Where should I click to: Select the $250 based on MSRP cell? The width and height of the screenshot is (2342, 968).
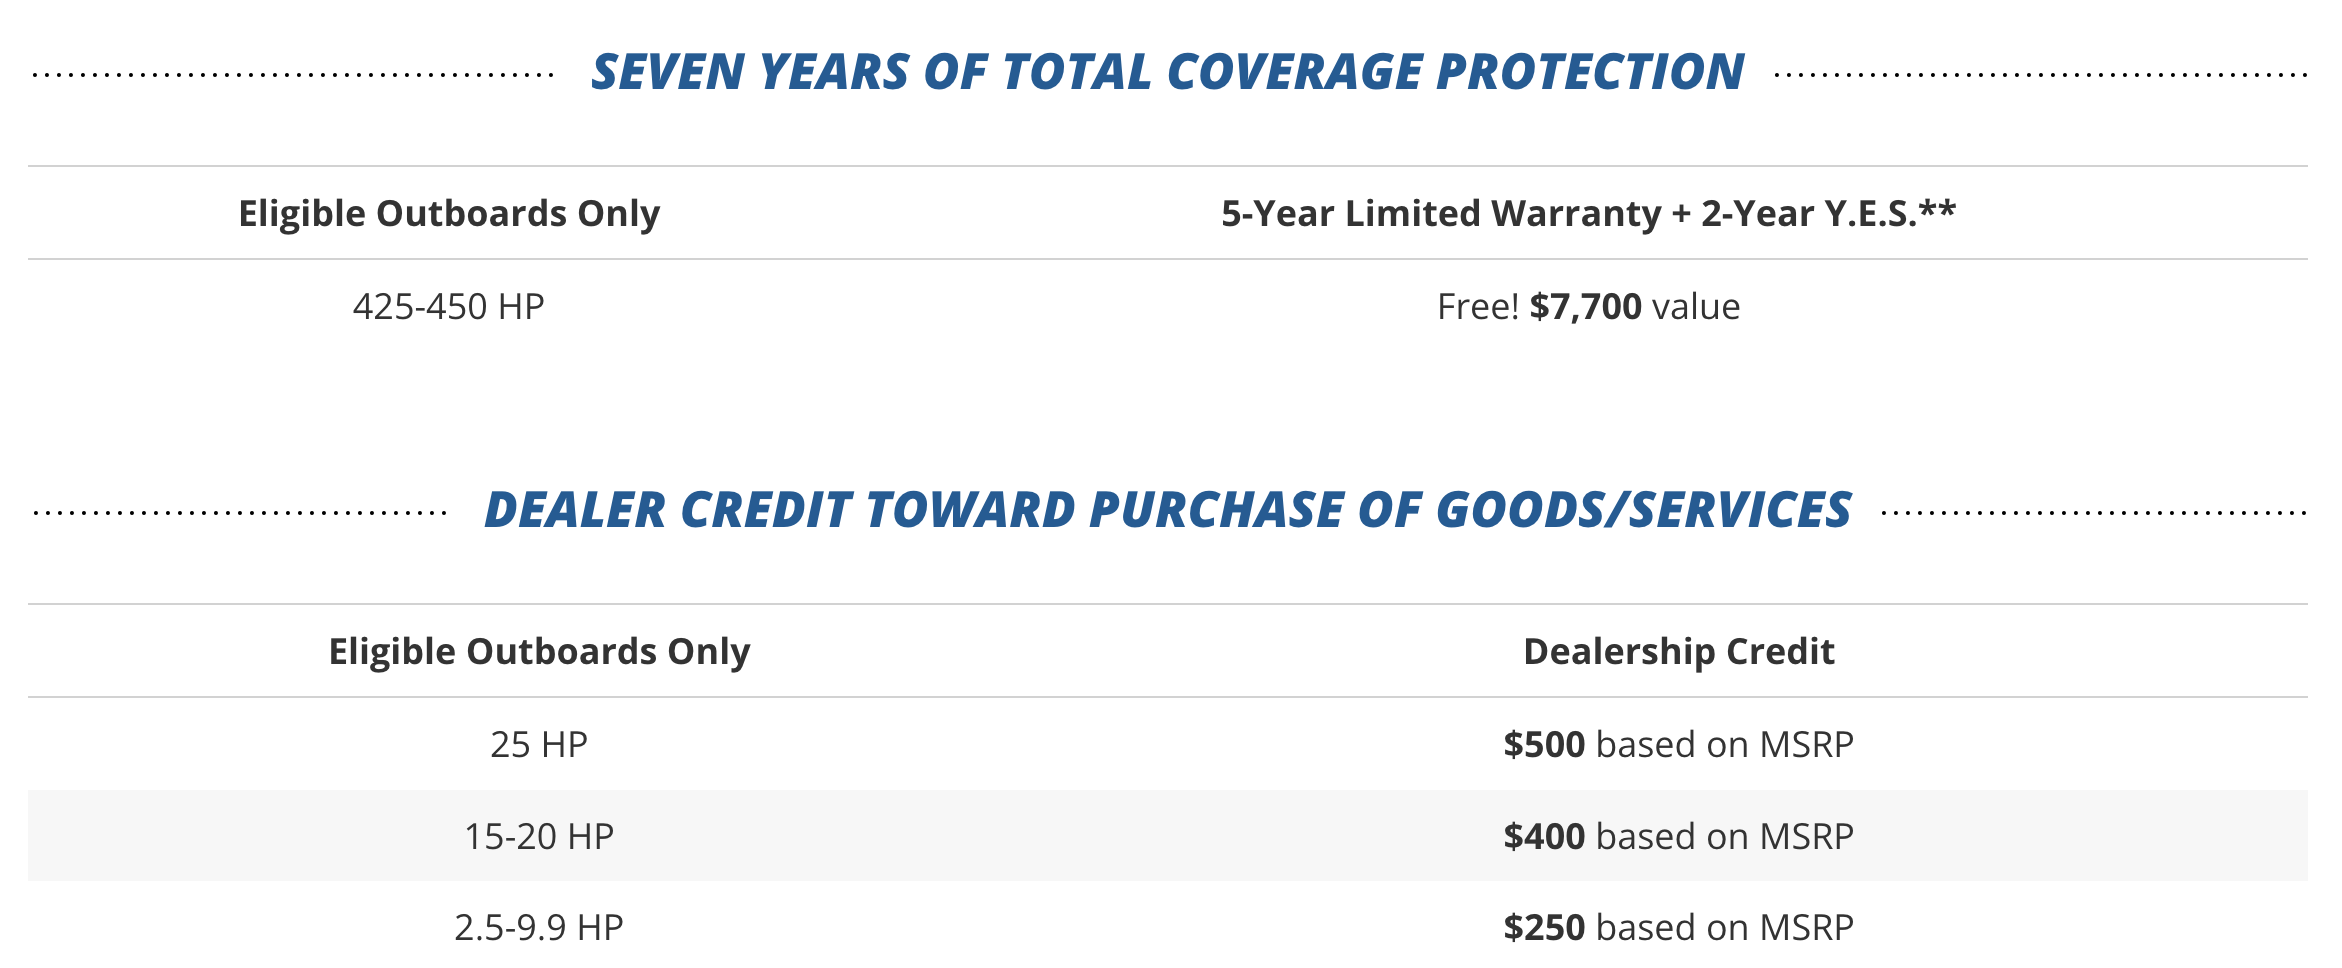(1679, 927)
